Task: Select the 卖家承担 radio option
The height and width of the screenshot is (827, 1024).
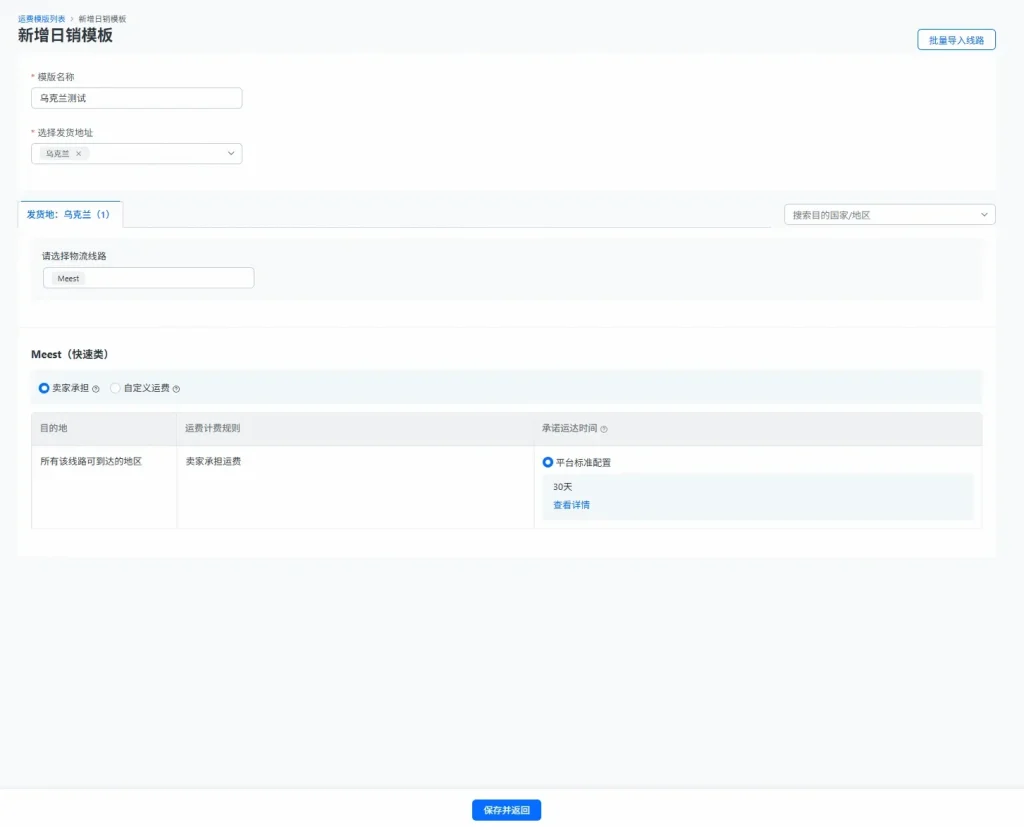Action: [x=44, y=388]
